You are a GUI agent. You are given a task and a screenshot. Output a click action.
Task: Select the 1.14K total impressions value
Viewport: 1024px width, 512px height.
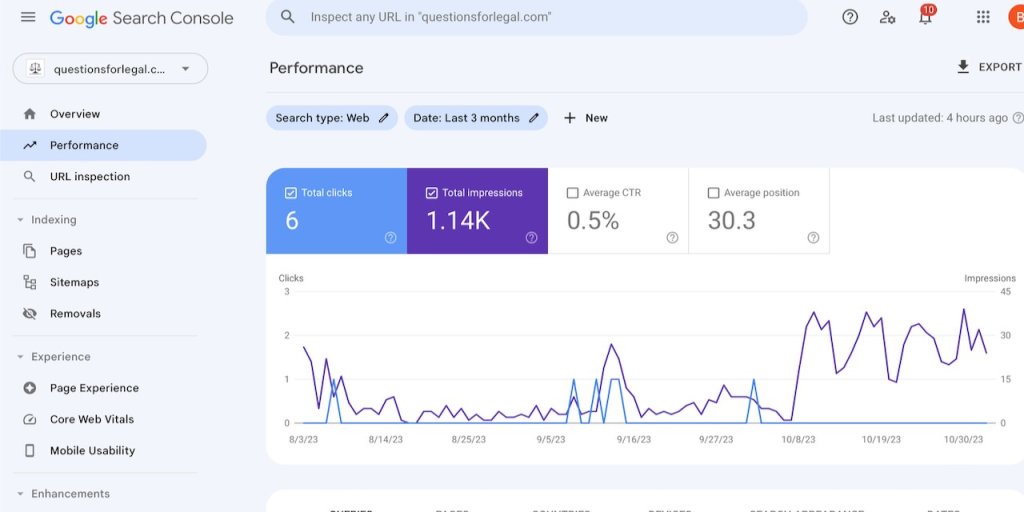(x=458, y=221)
